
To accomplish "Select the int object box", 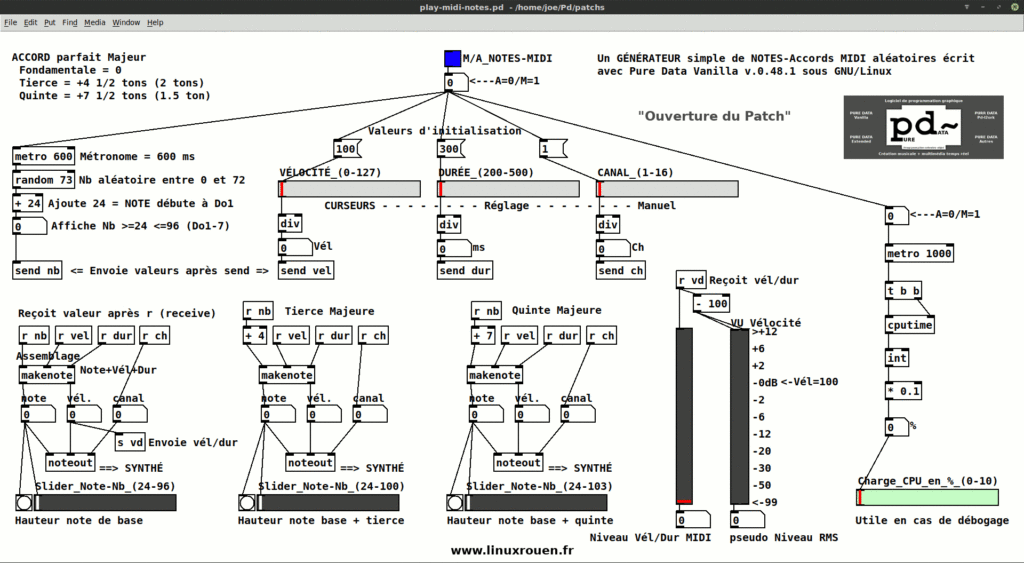I will (897, 358).
